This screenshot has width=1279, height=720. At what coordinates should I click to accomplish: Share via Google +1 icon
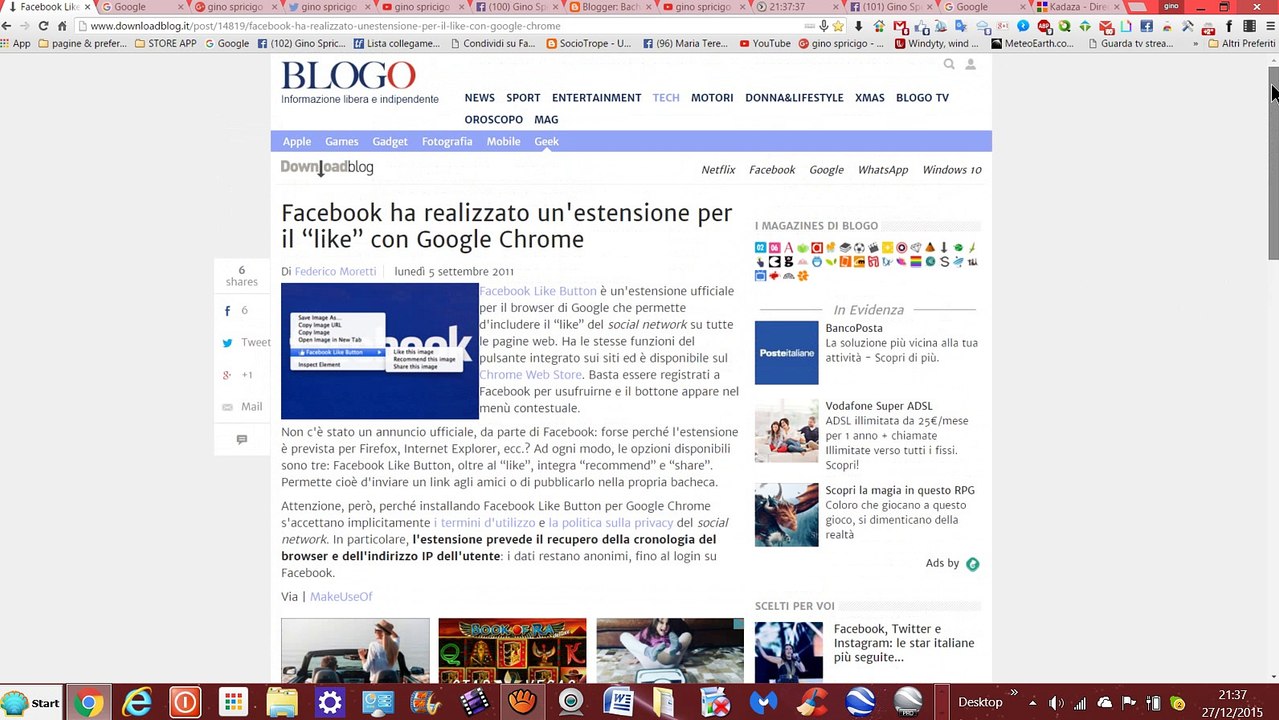tap(228, 375)
